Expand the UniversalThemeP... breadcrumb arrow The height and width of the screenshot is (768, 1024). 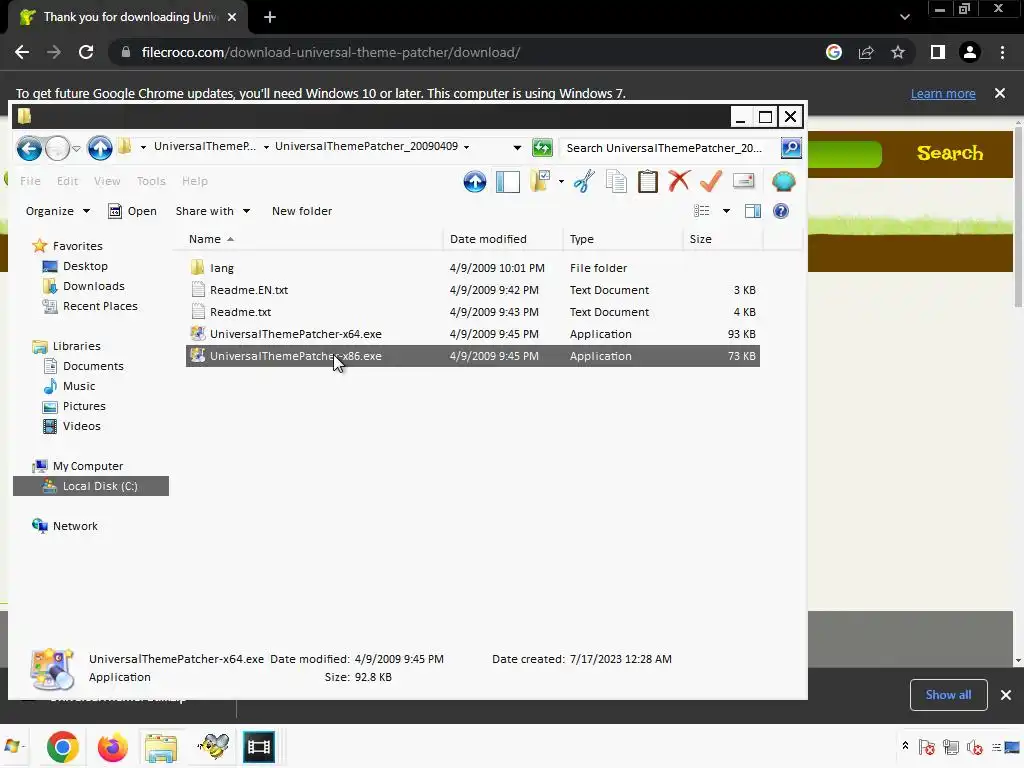tap(266, 147)
